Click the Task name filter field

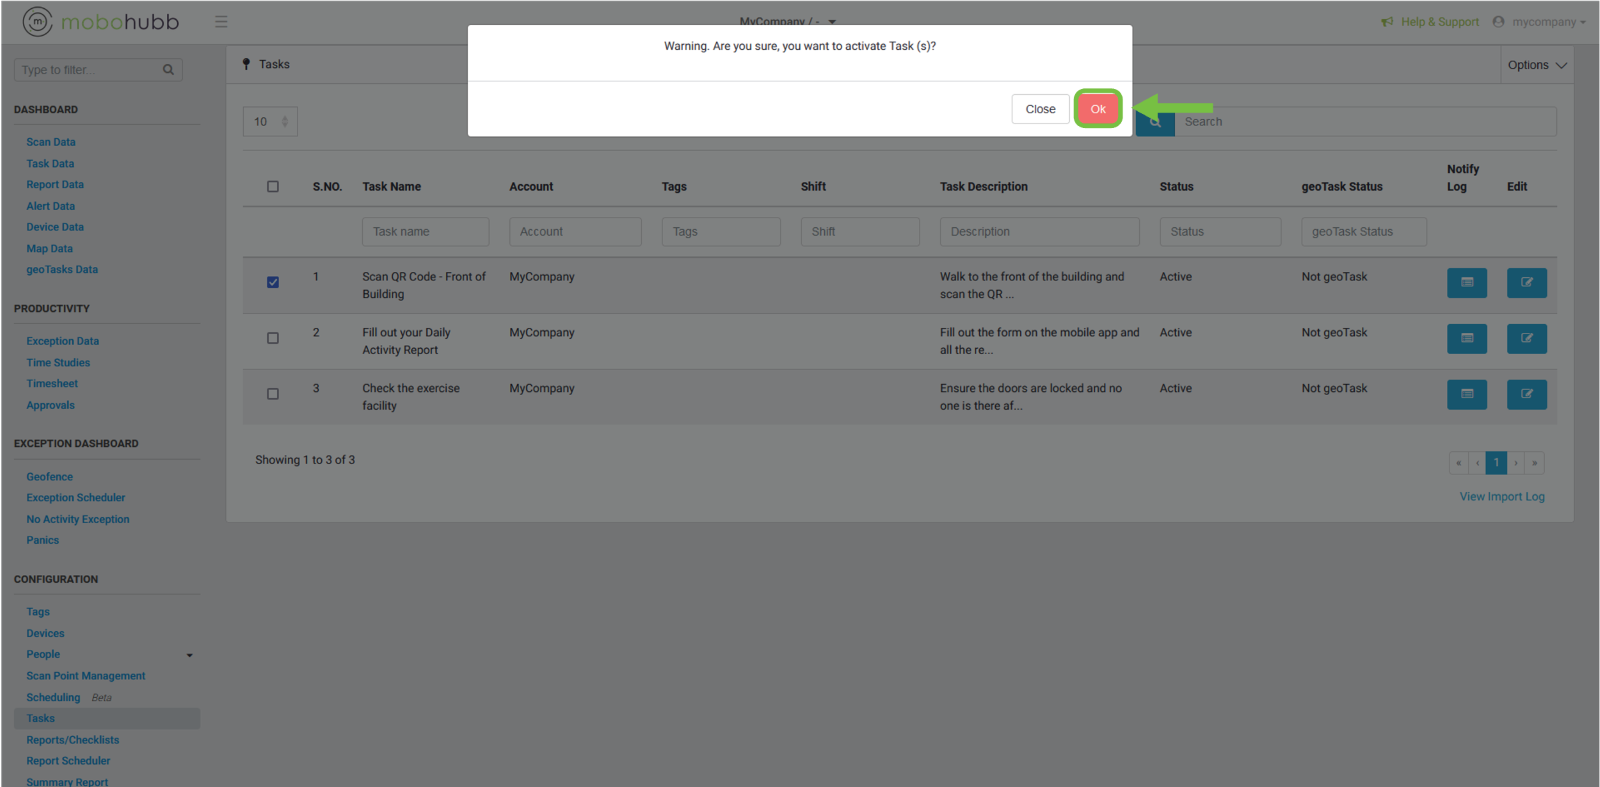[425, 232]
